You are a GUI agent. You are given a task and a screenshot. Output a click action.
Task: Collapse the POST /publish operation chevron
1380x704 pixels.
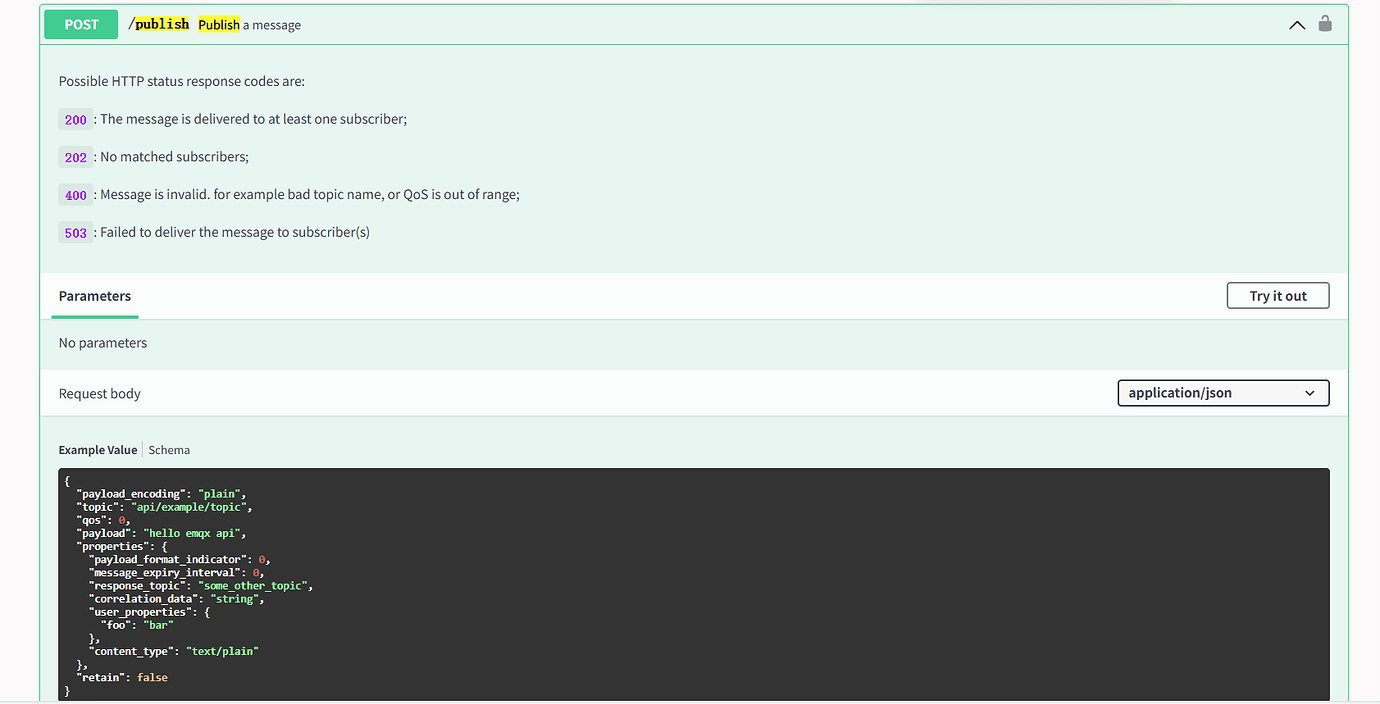click(1297, 25)
